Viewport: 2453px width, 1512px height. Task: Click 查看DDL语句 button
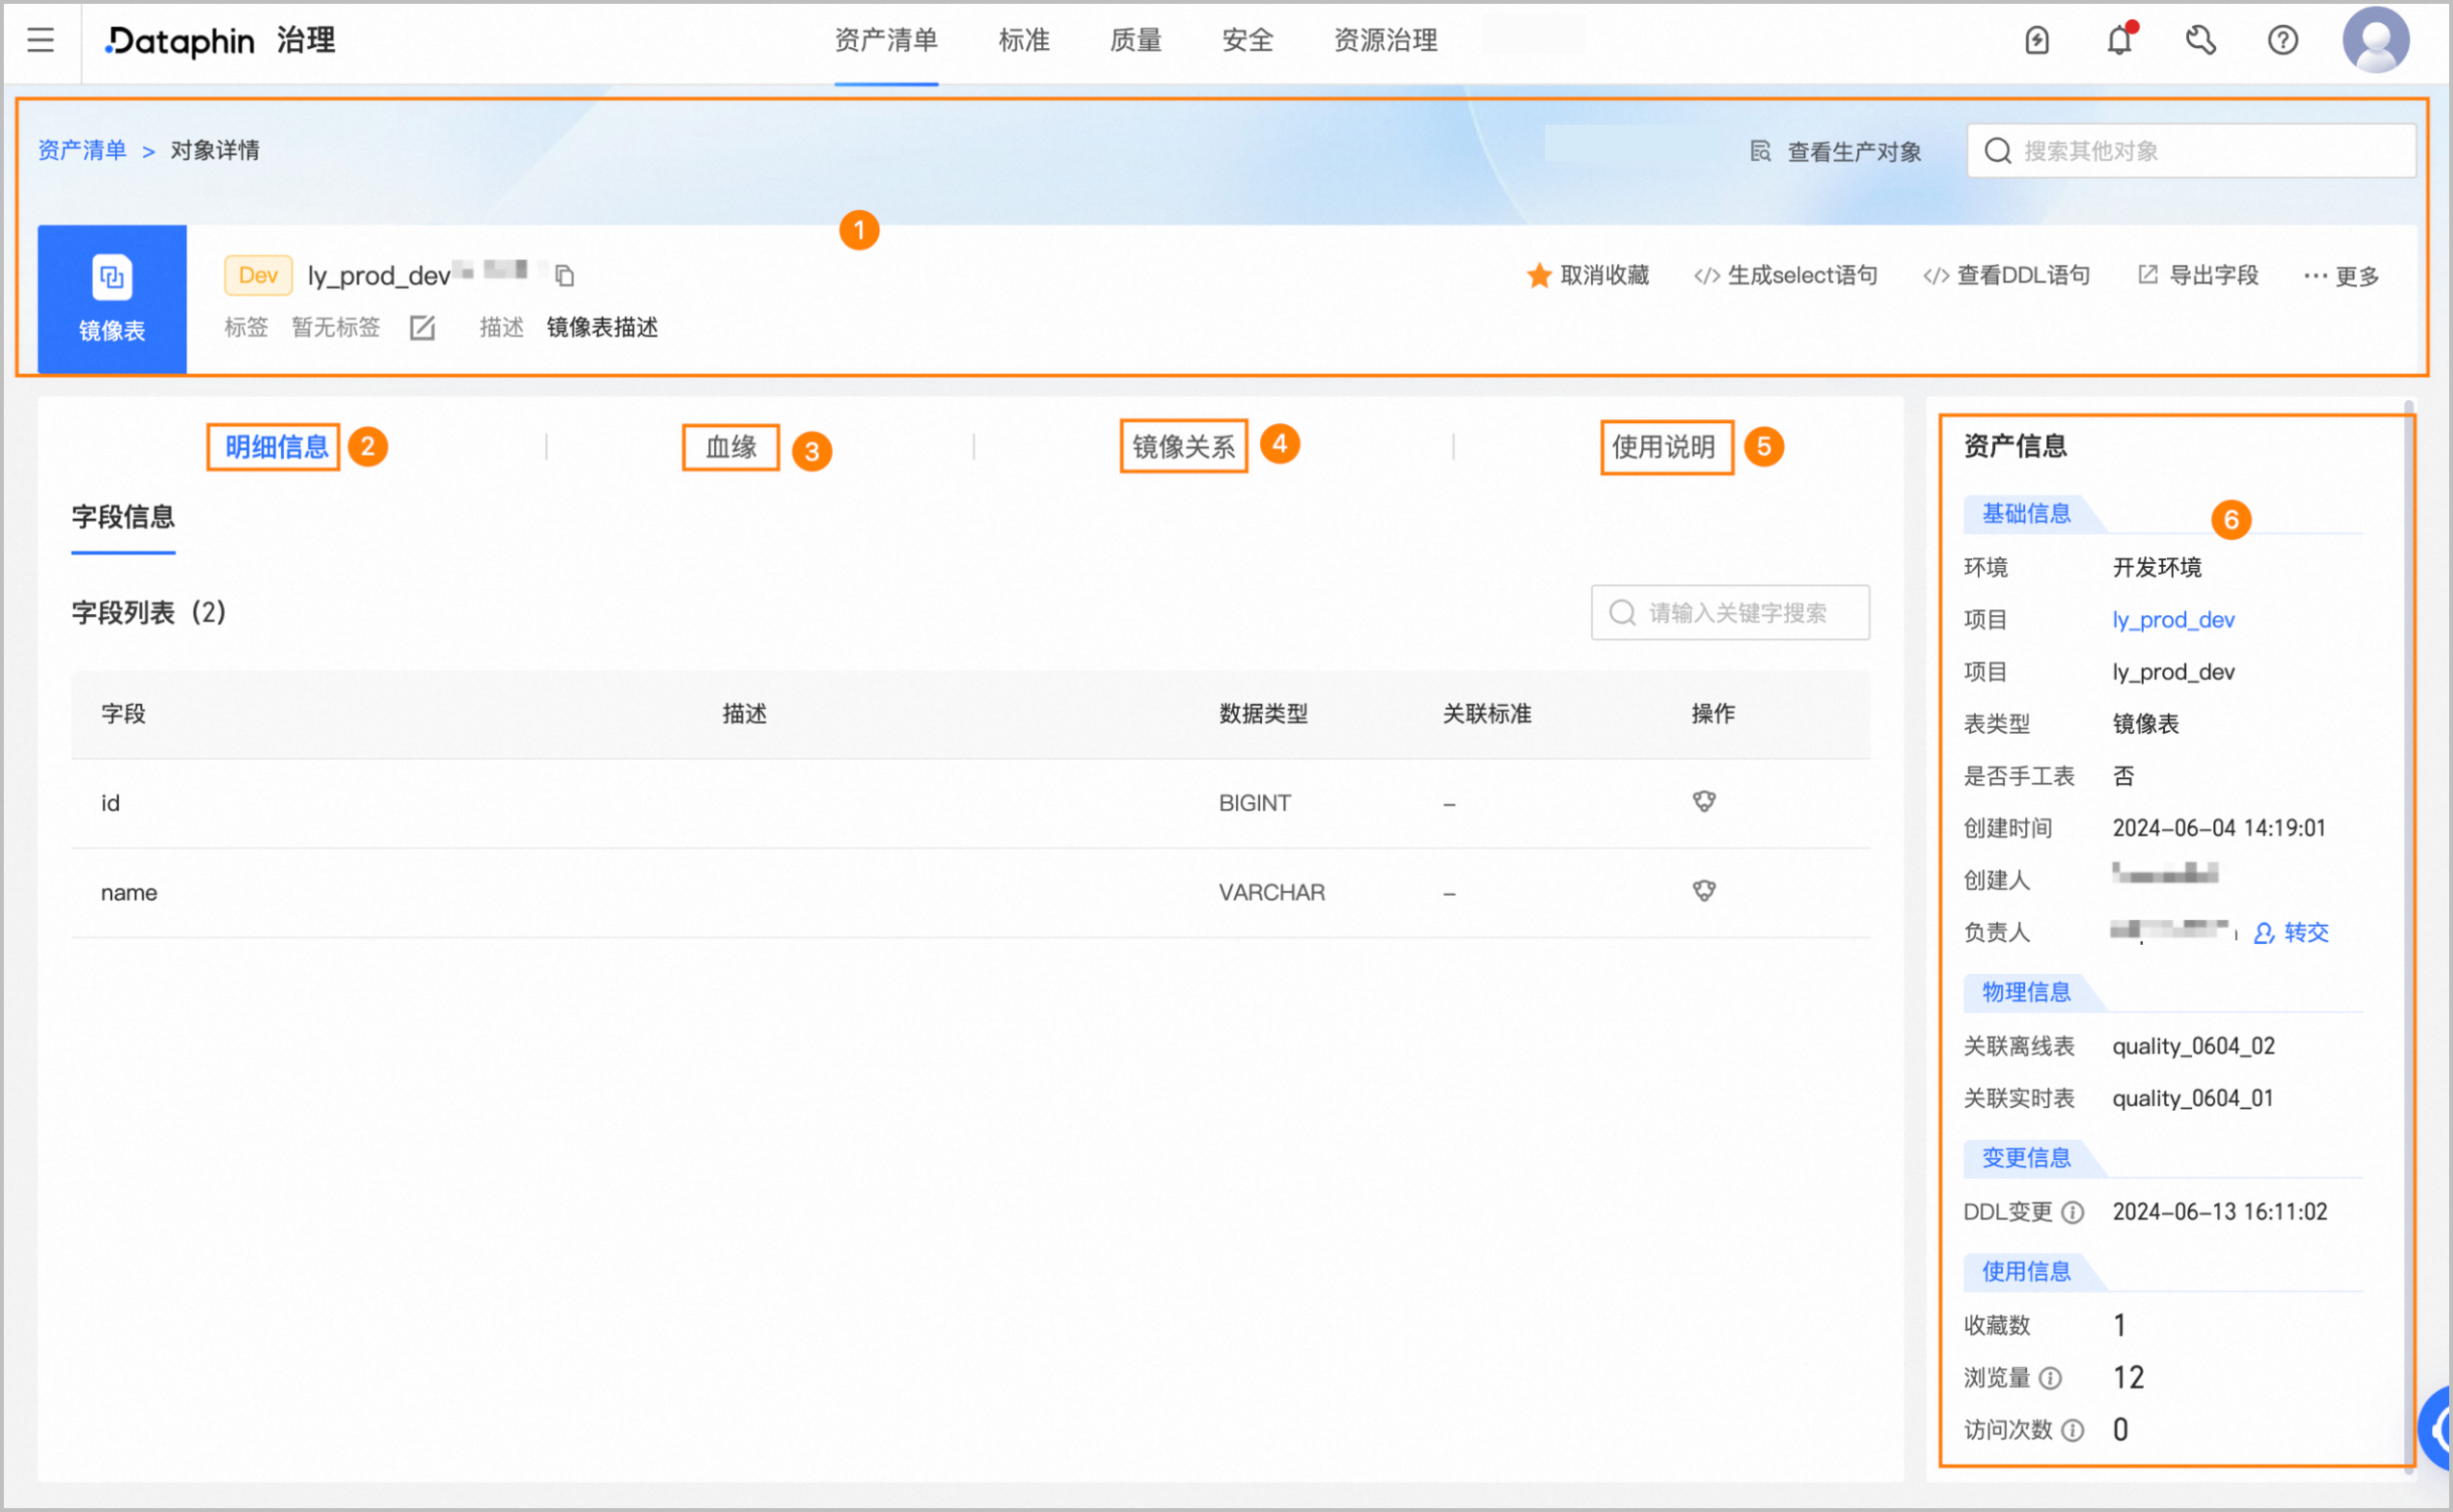coord(2007,275)
